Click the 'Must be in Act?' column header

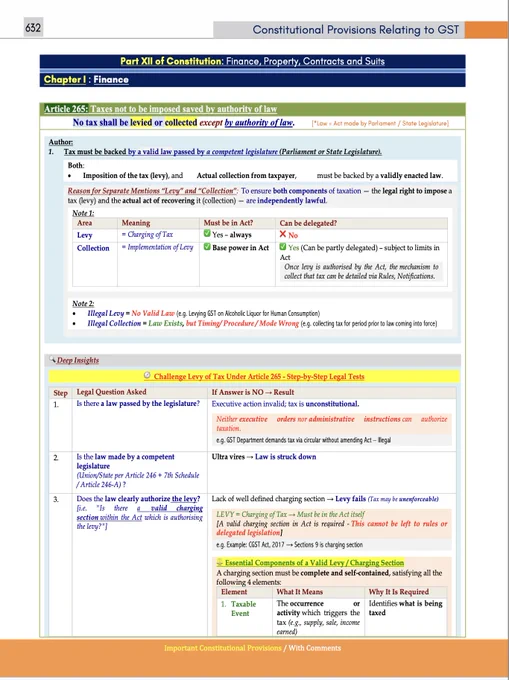pyautogui.click(x=228, y=223)
